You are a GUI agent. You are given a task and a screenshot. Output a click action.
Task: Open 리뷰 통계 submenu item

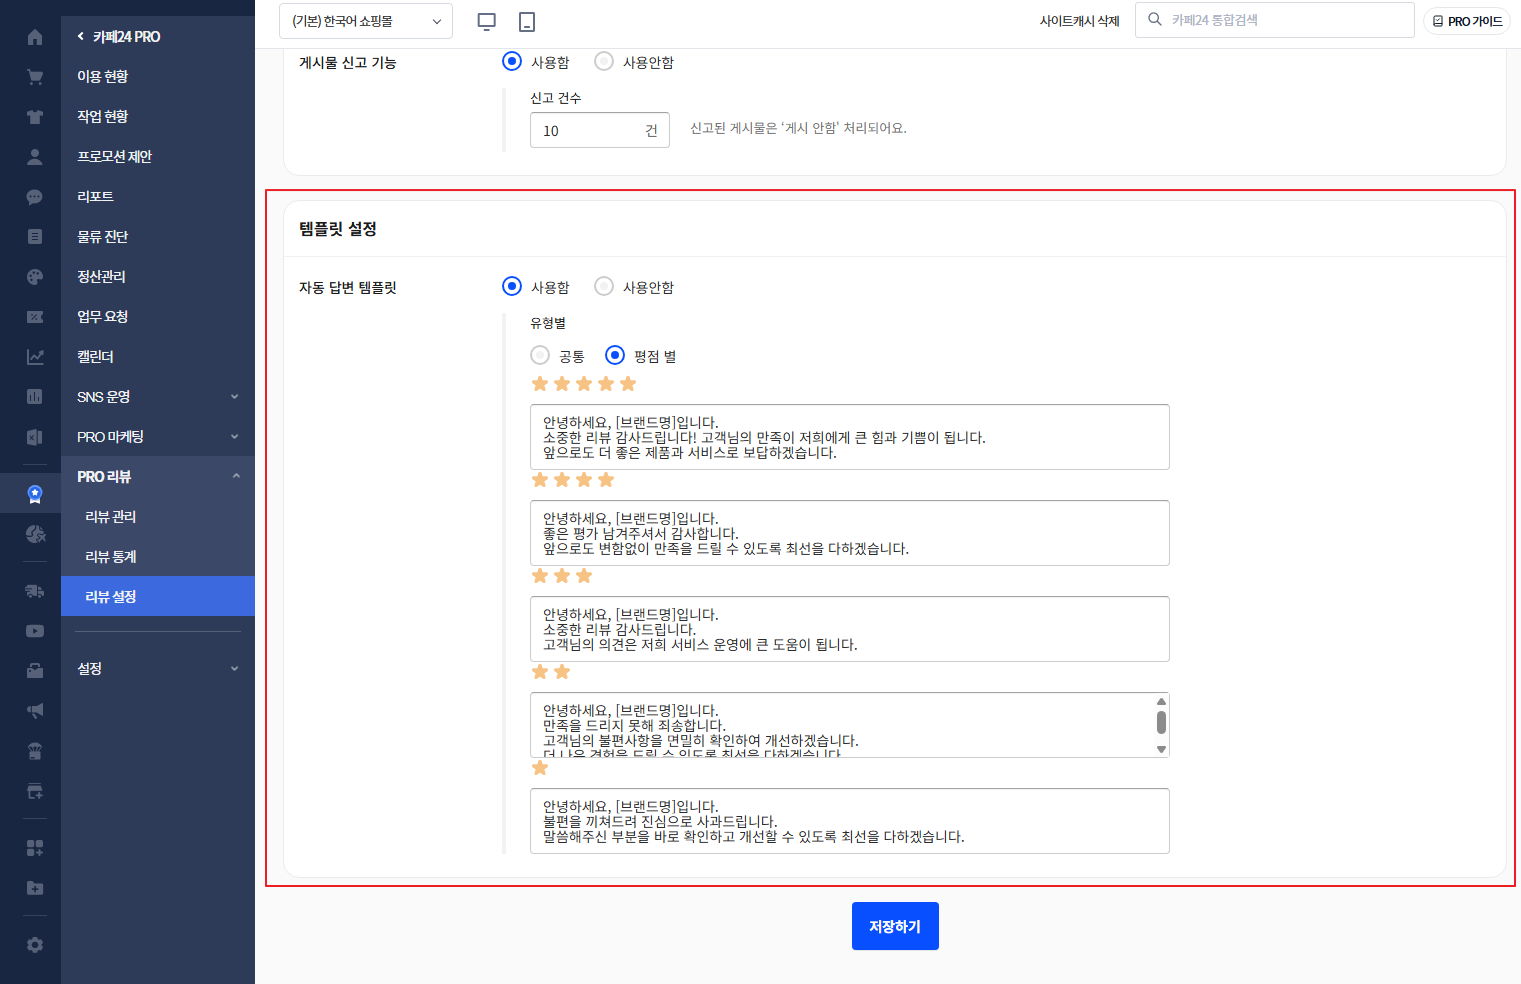coord(111,557)
